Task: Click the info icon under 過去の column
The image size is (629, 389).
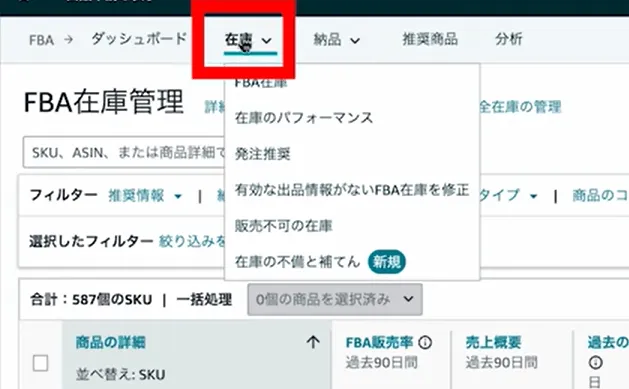Action: coord(595,363)
